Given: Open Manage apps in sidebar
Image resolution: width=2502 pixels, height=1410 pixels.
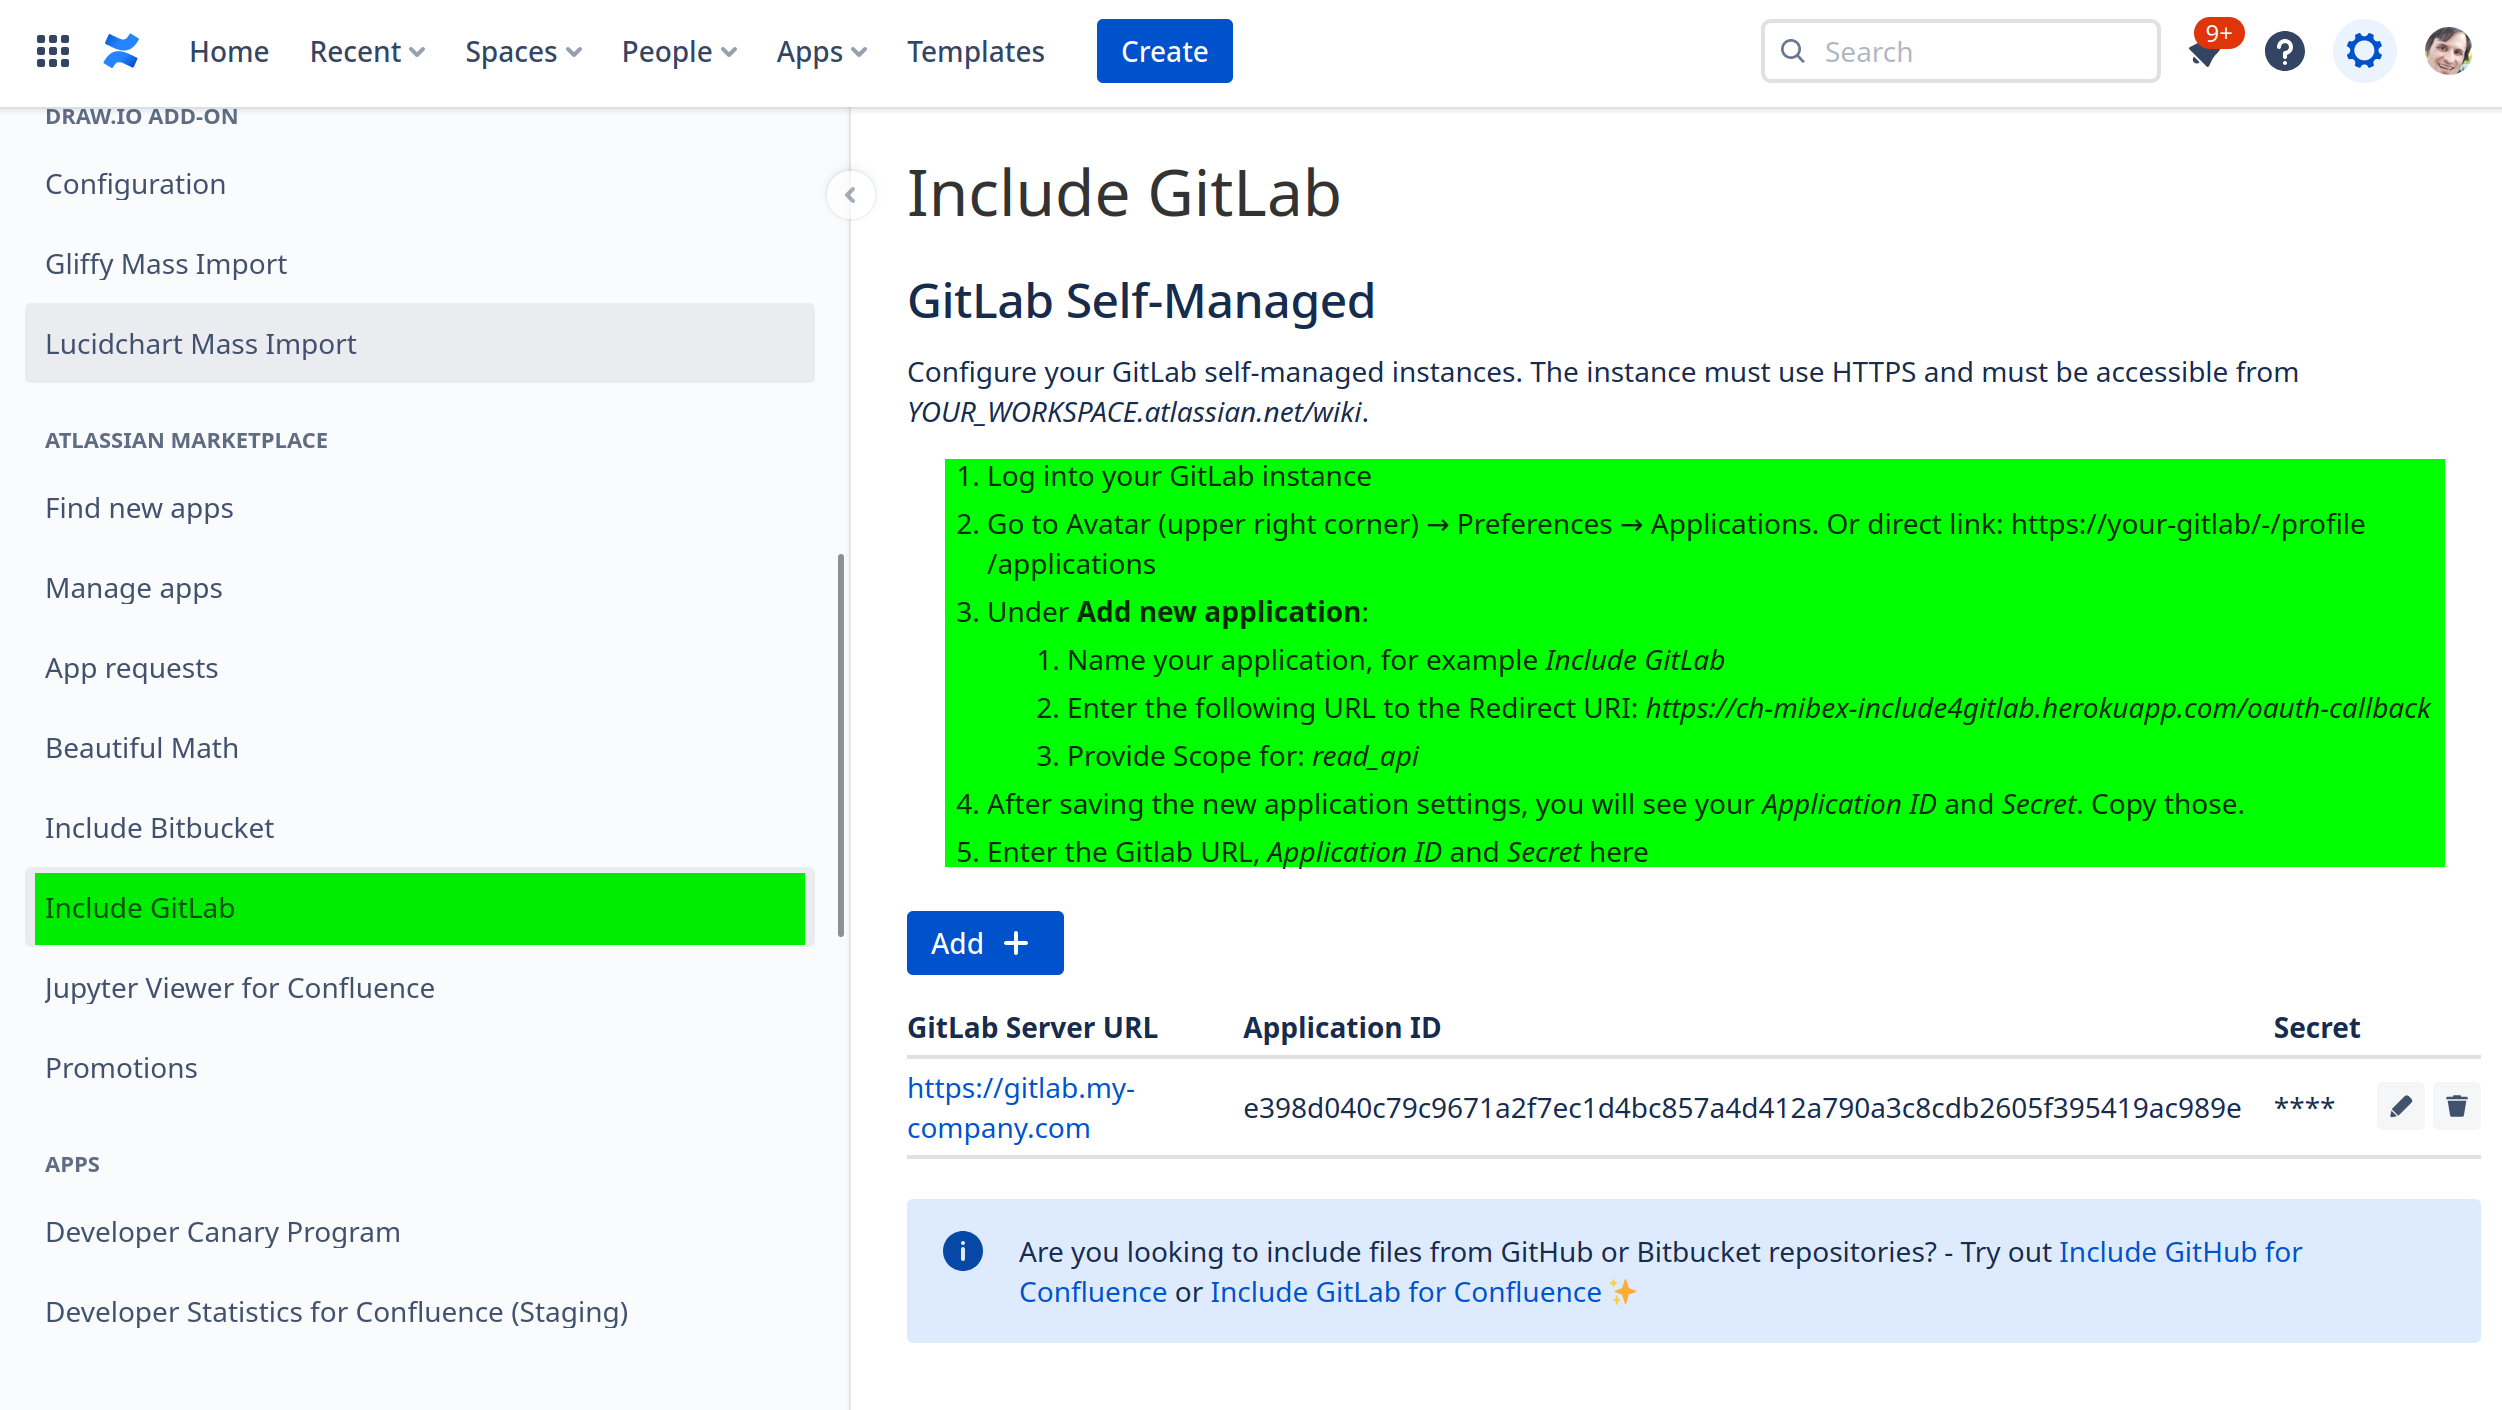Looking at the screenshot, I should tap(134, 588).
